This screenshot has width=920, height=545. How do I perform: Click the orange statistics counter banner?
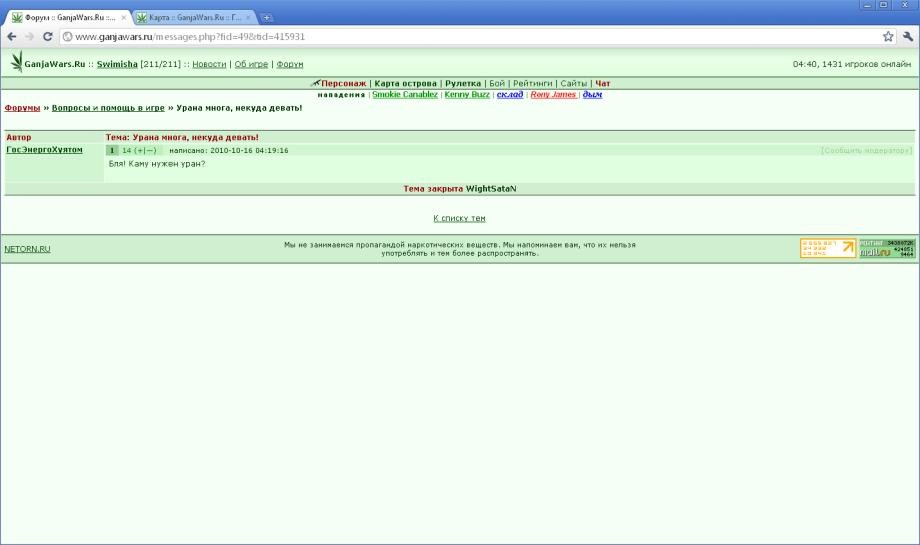pos(828,248)
